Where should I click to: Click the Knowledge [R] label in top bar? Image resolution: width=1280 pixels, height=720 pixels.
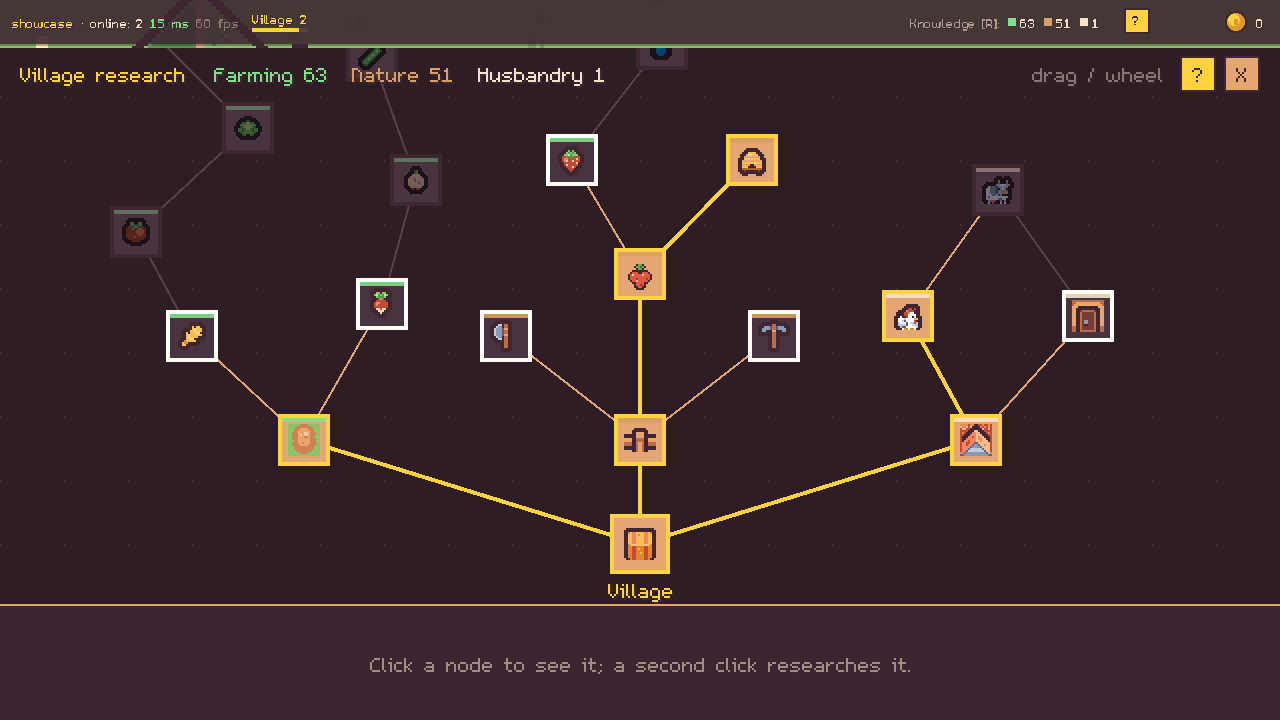[955, 23]
